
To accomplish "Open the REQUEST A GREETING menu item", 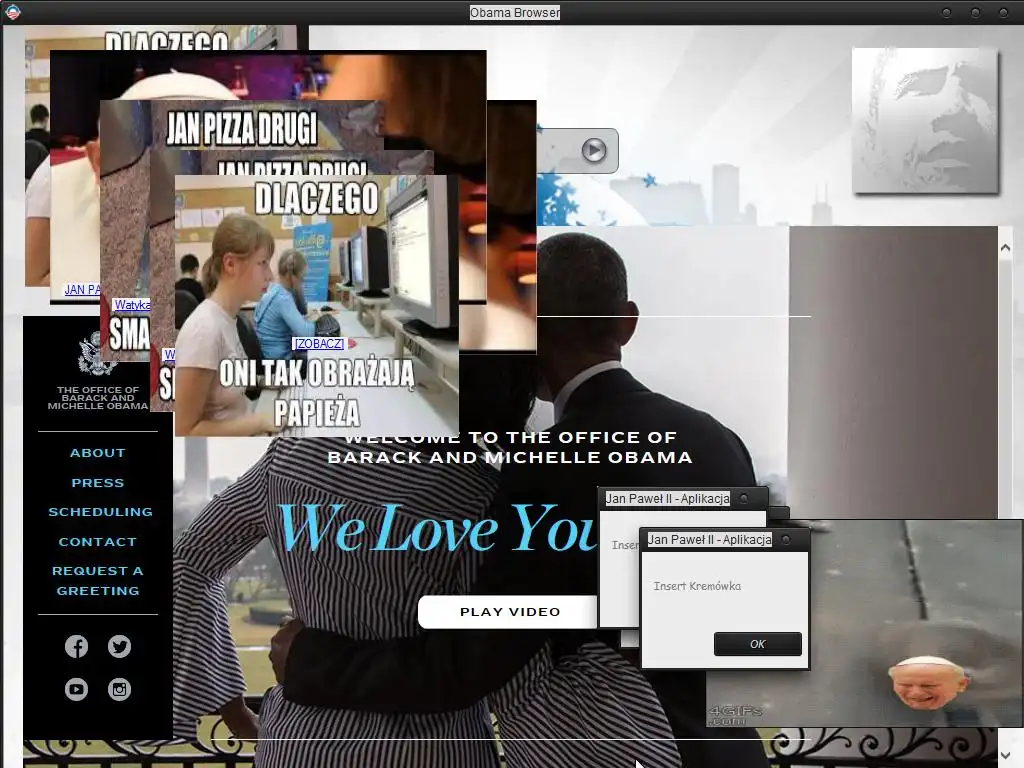I will 98,581.
